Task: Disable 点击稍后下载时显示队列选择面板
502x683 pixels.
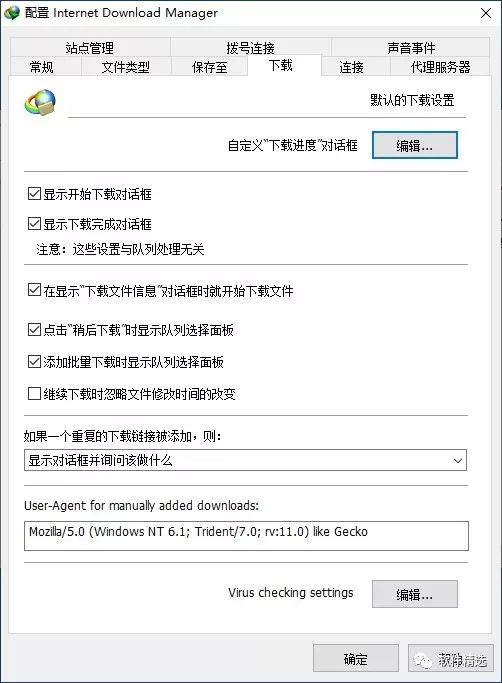Action: (x=34, y=330)
